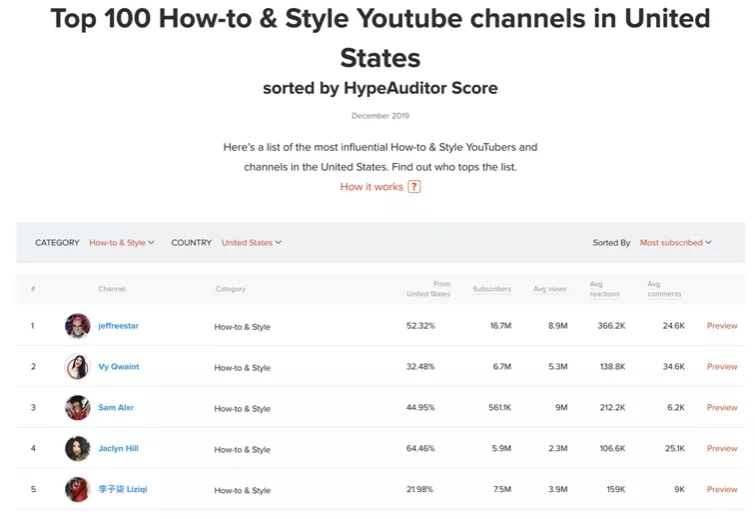Click Preview in the Jaclyn Hill row
Viewport: 755px width, 519px height.
pos(721,449)
